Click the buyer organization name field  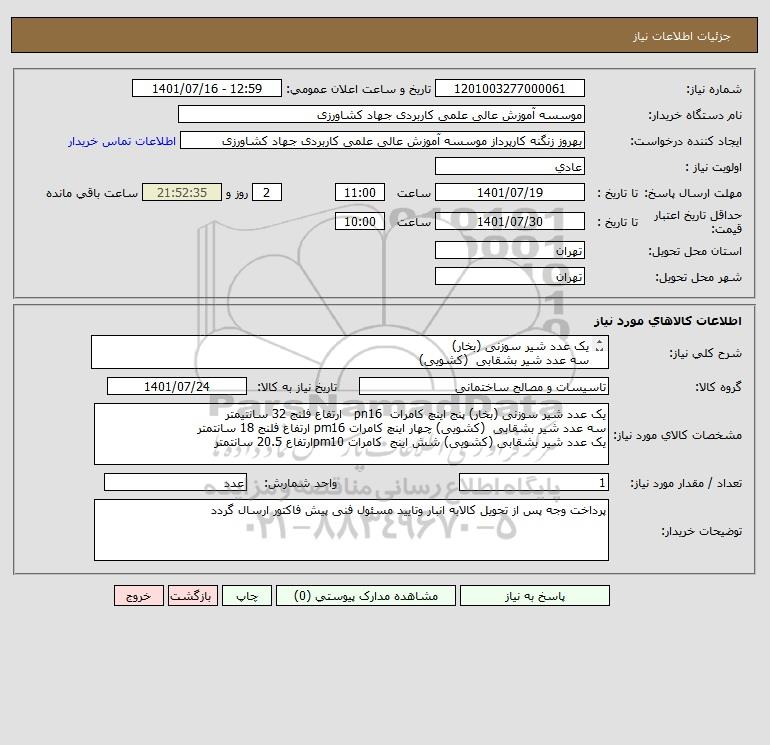click(381, 114)
